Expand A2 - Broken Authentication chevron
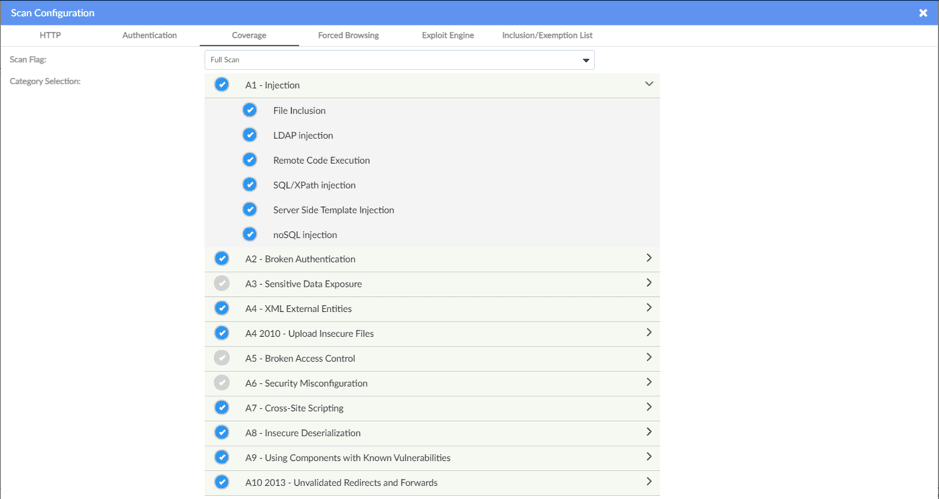The height and width of the screenshot is (499, 939). [648, 258]
